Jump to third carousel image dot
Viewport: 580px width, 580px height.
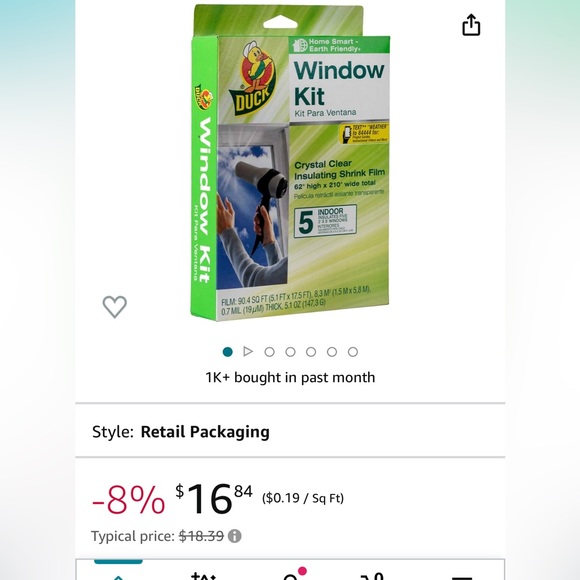click(269, 352)
